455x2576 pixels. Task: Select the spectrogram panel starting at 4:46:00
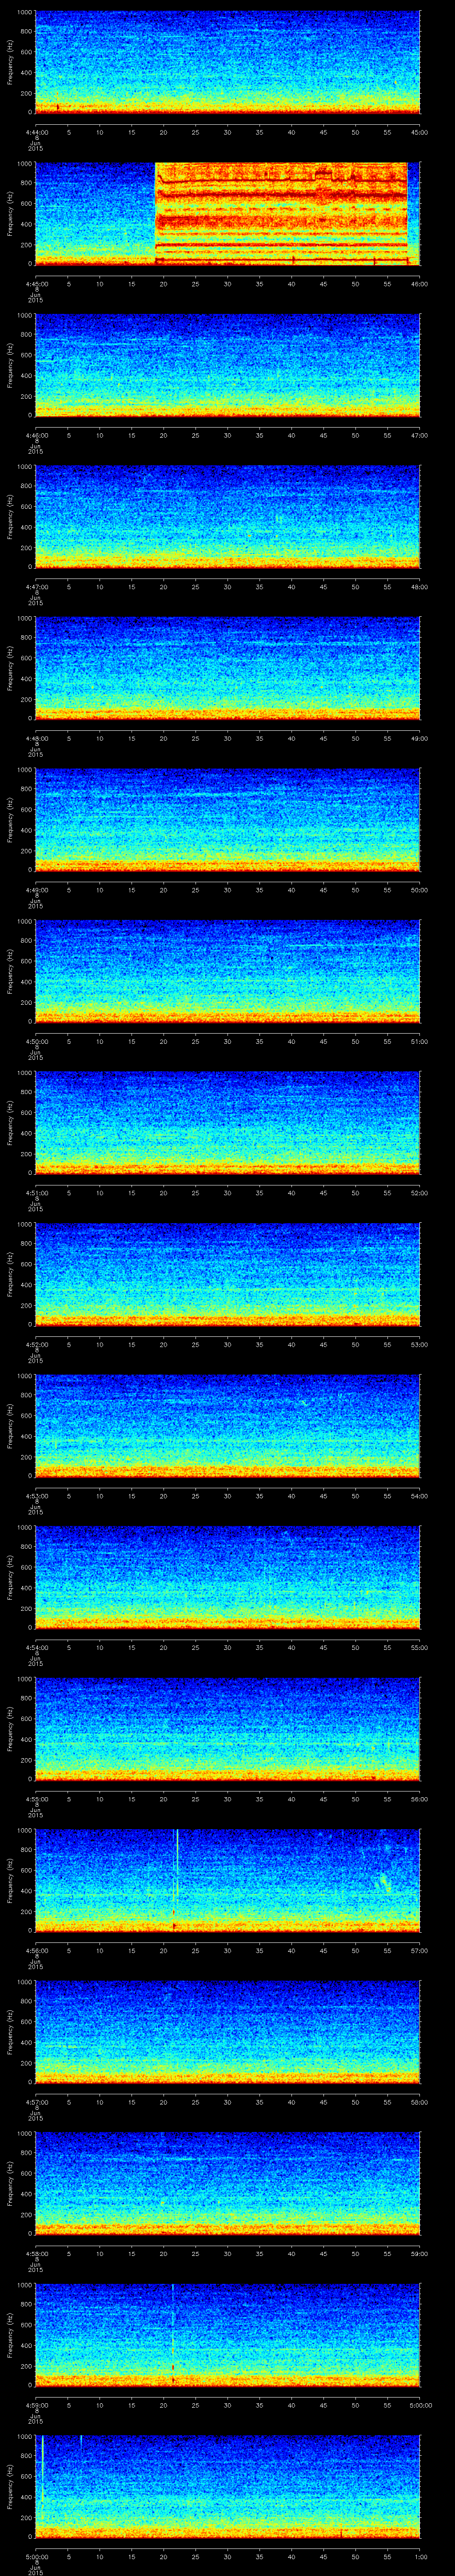click(227, 365)
